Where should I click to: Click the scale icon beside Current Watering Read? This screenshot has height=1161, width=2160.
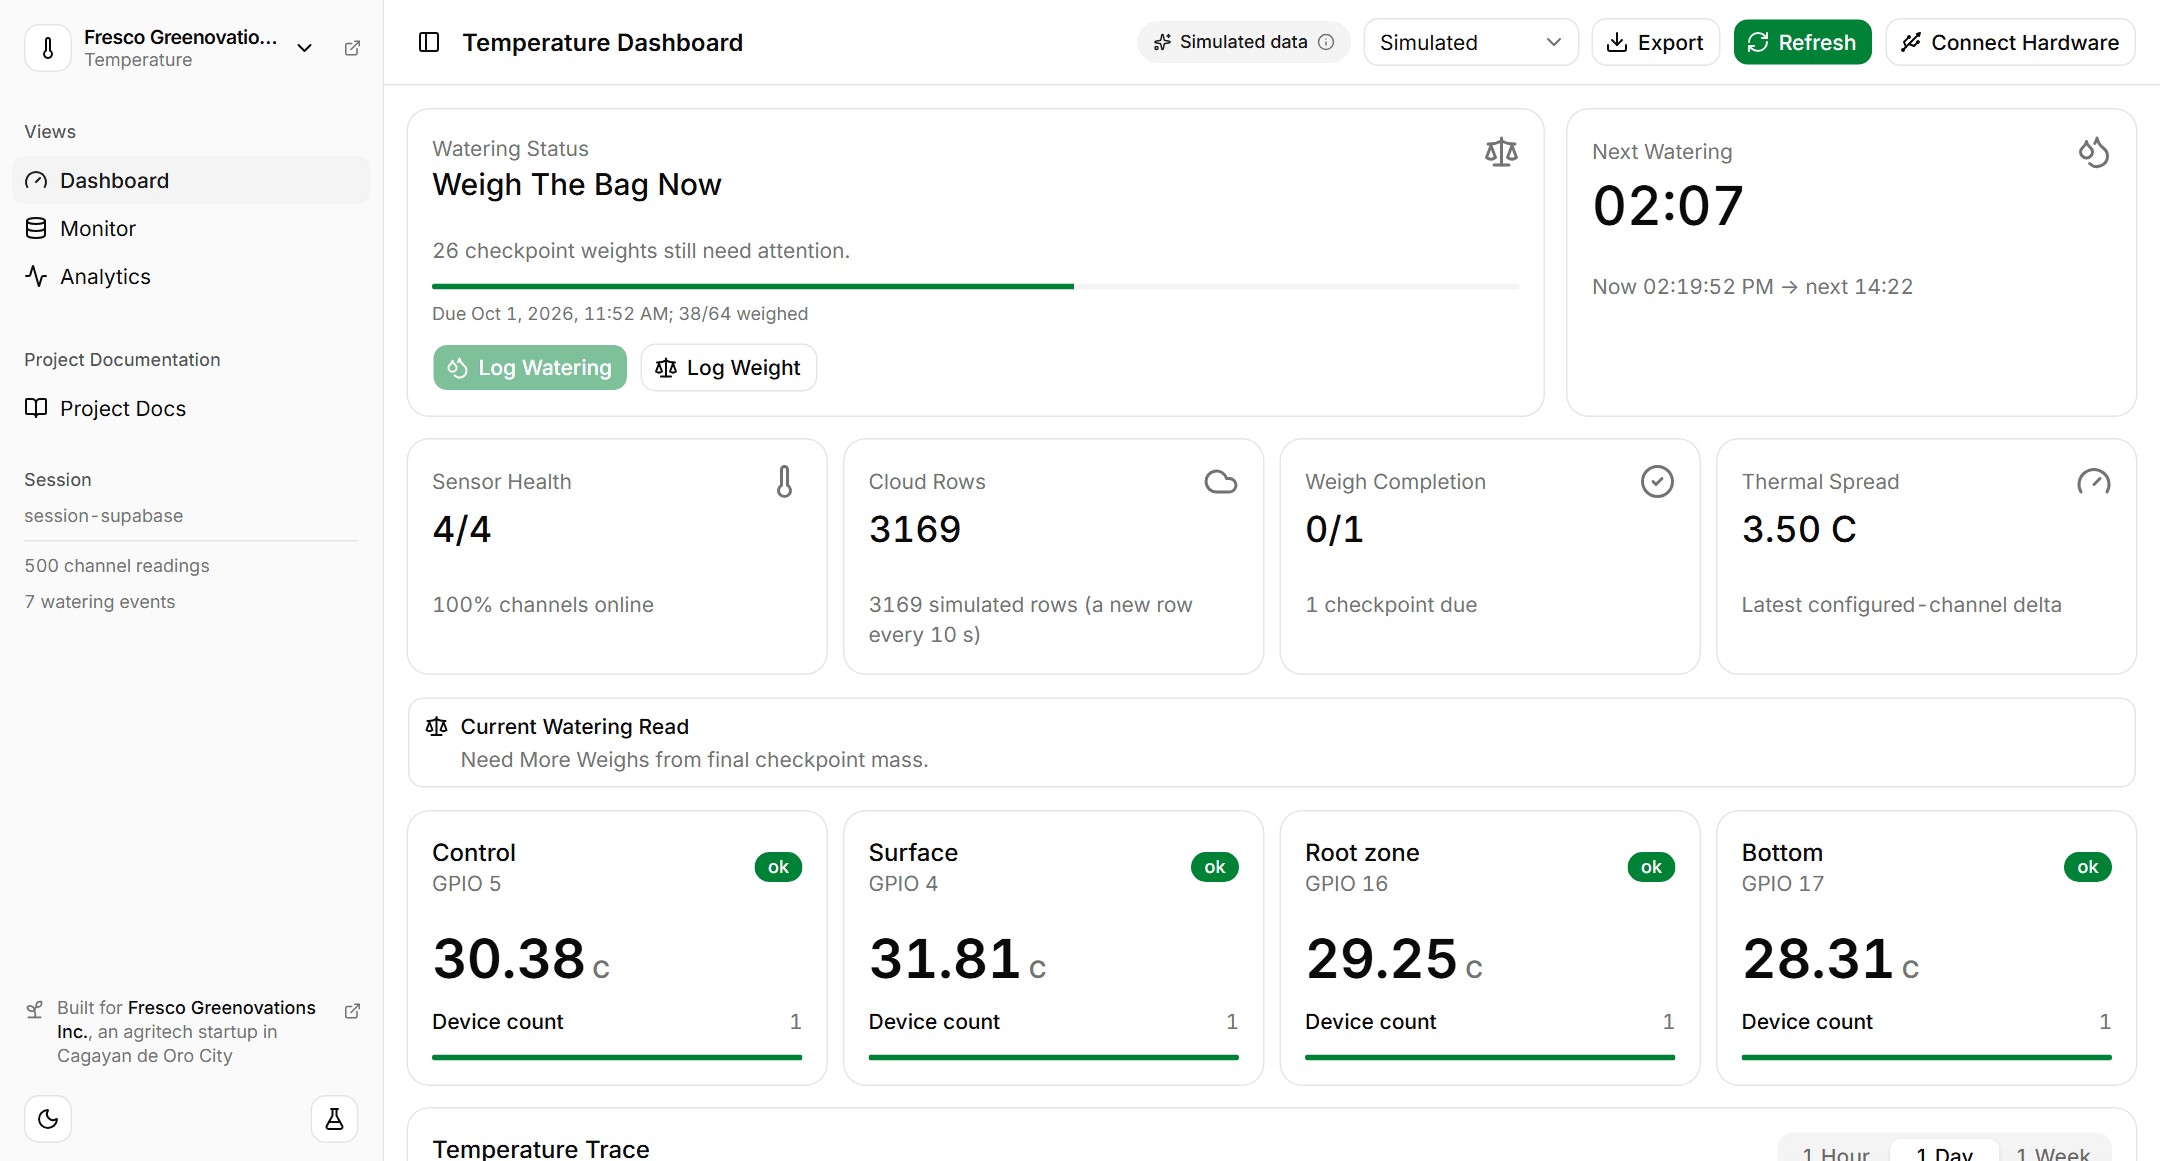437,726
